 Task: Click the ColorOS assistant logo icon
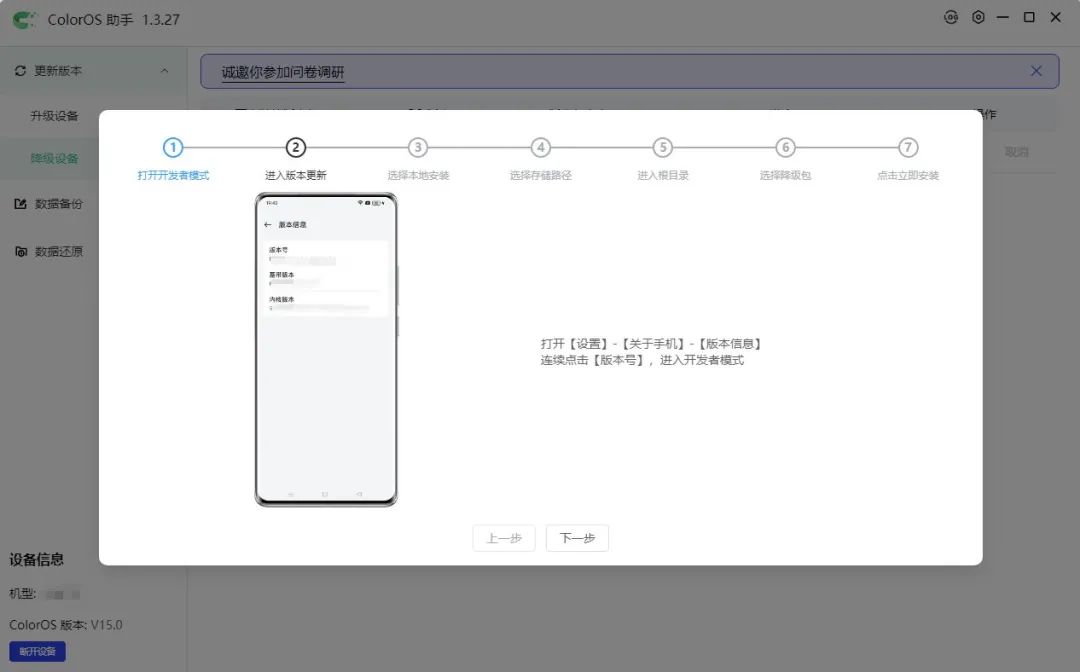click(x=23, y=19)
